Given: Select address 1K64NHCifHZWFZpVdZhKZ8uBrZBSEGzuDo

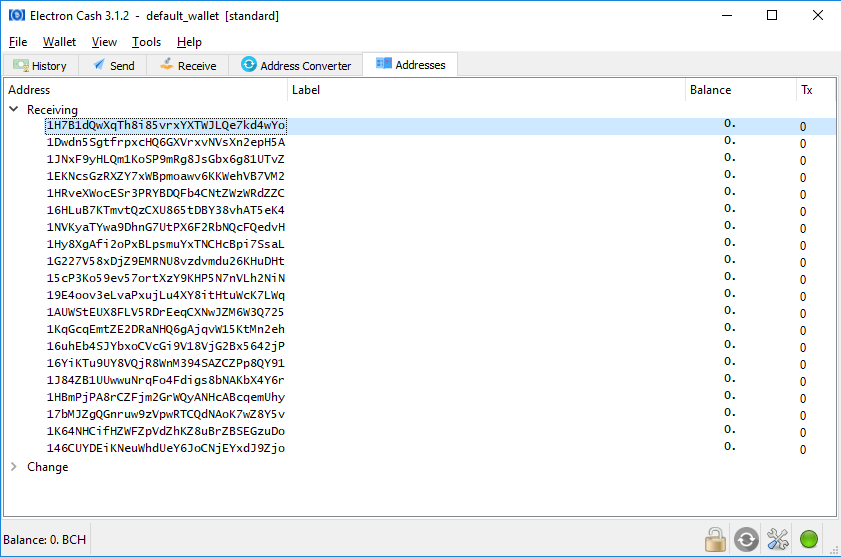Looking at the screenshot, I should click(x=166, y=431).
